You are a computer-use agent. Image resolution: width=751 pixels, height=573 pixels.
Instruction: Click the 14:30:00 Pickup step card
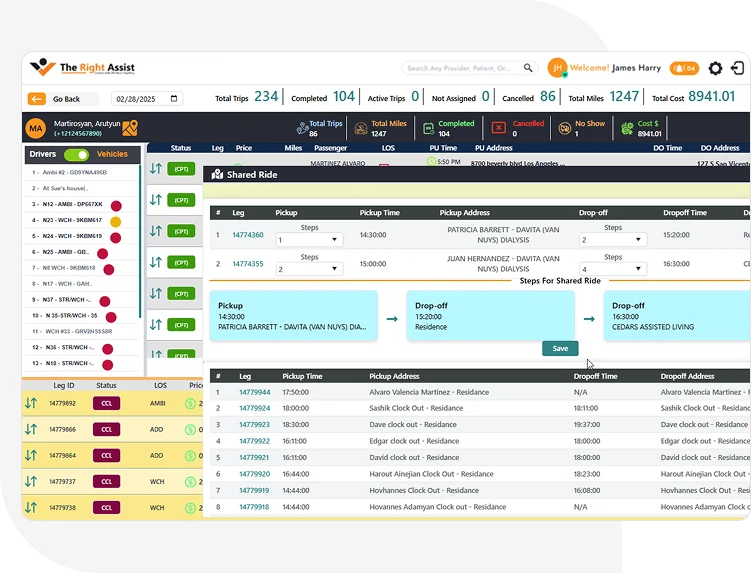coord(294,316)
